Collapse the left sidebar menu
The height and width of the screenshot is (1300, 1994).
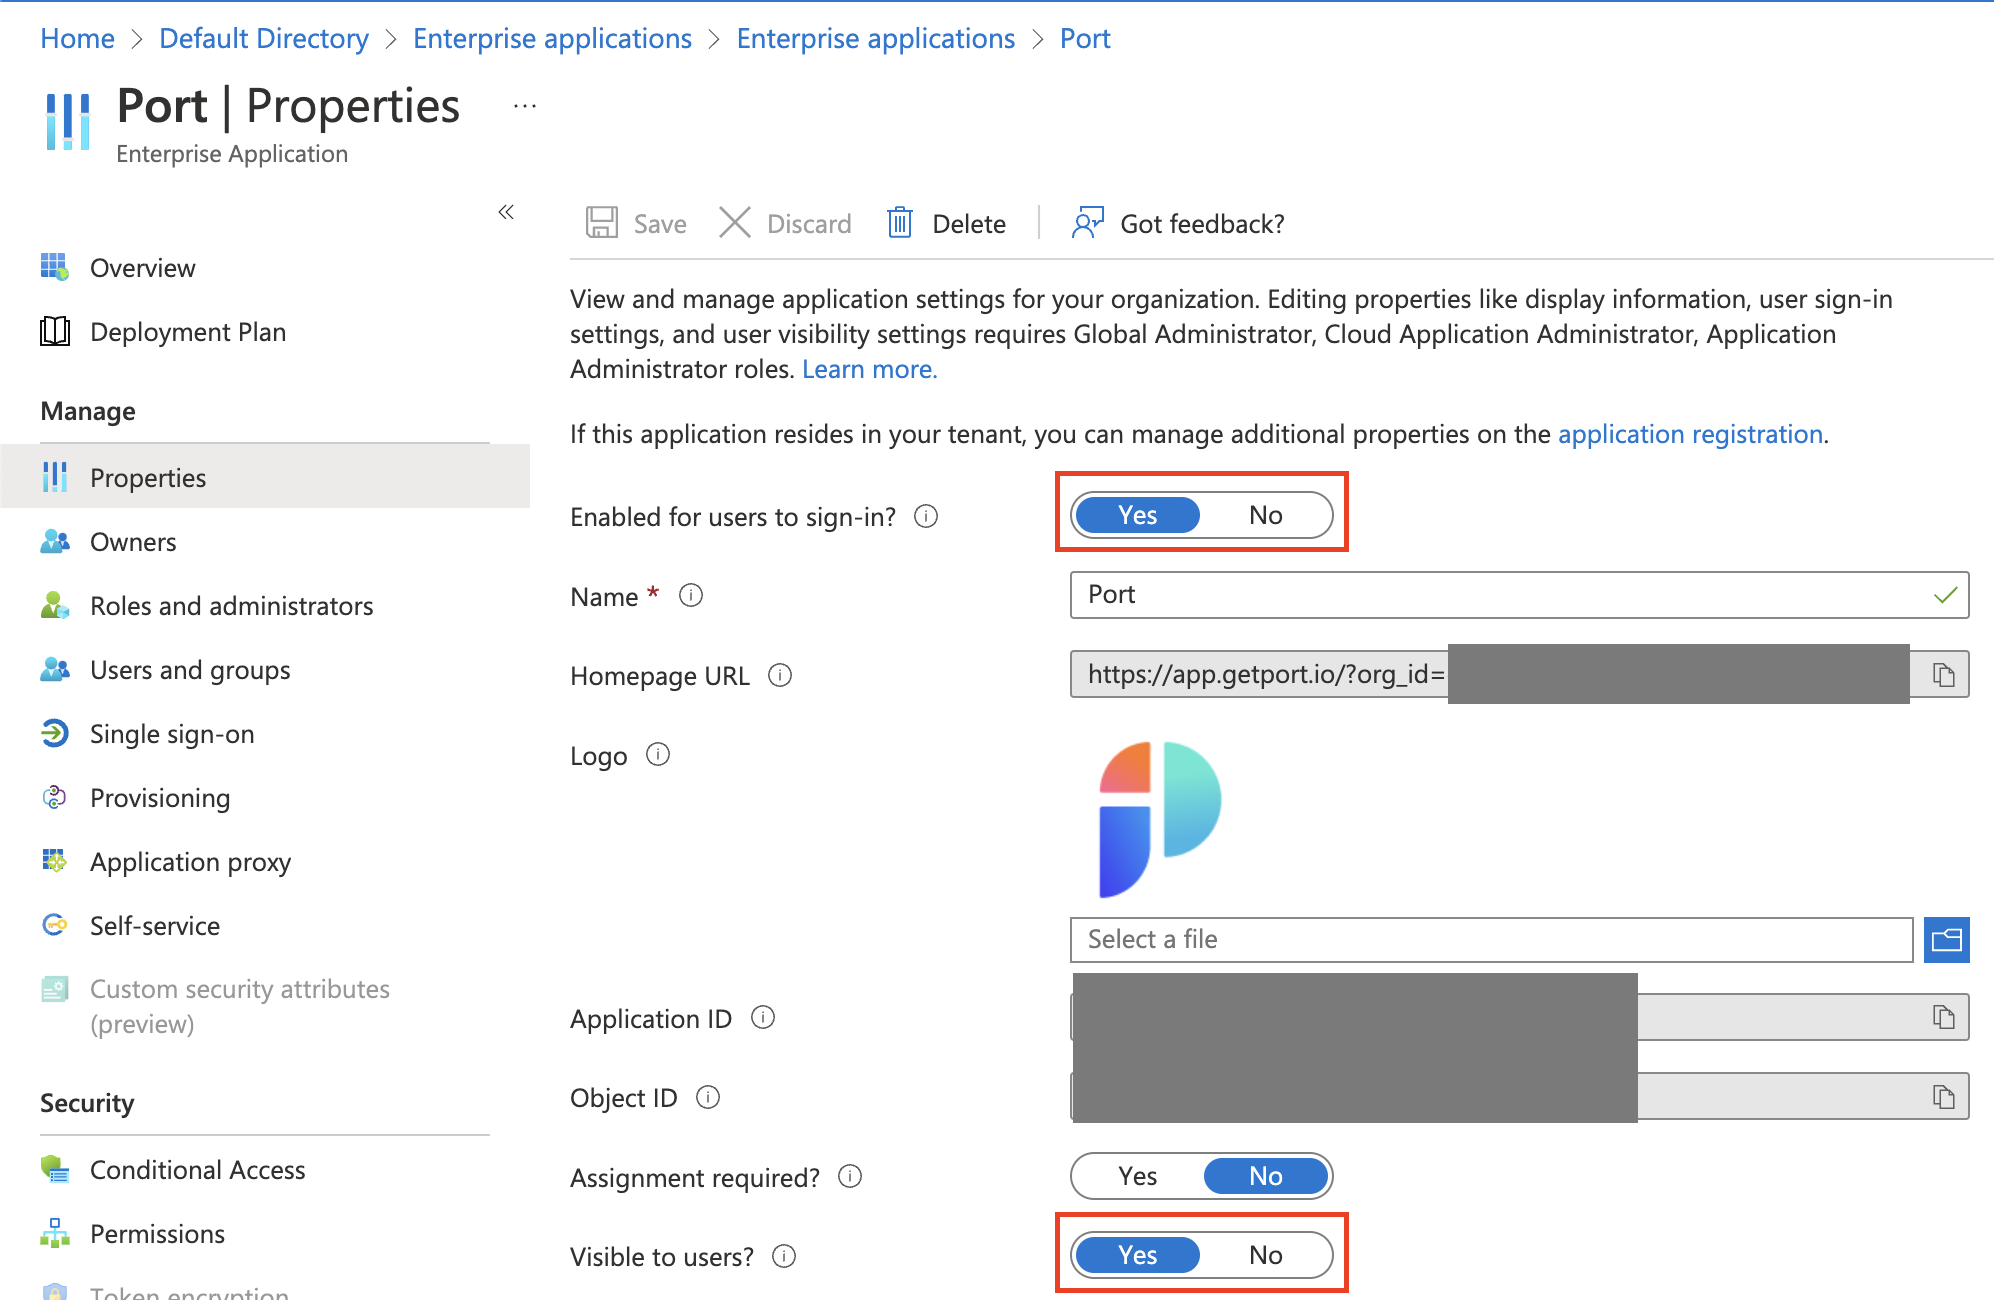coord(506,212)
